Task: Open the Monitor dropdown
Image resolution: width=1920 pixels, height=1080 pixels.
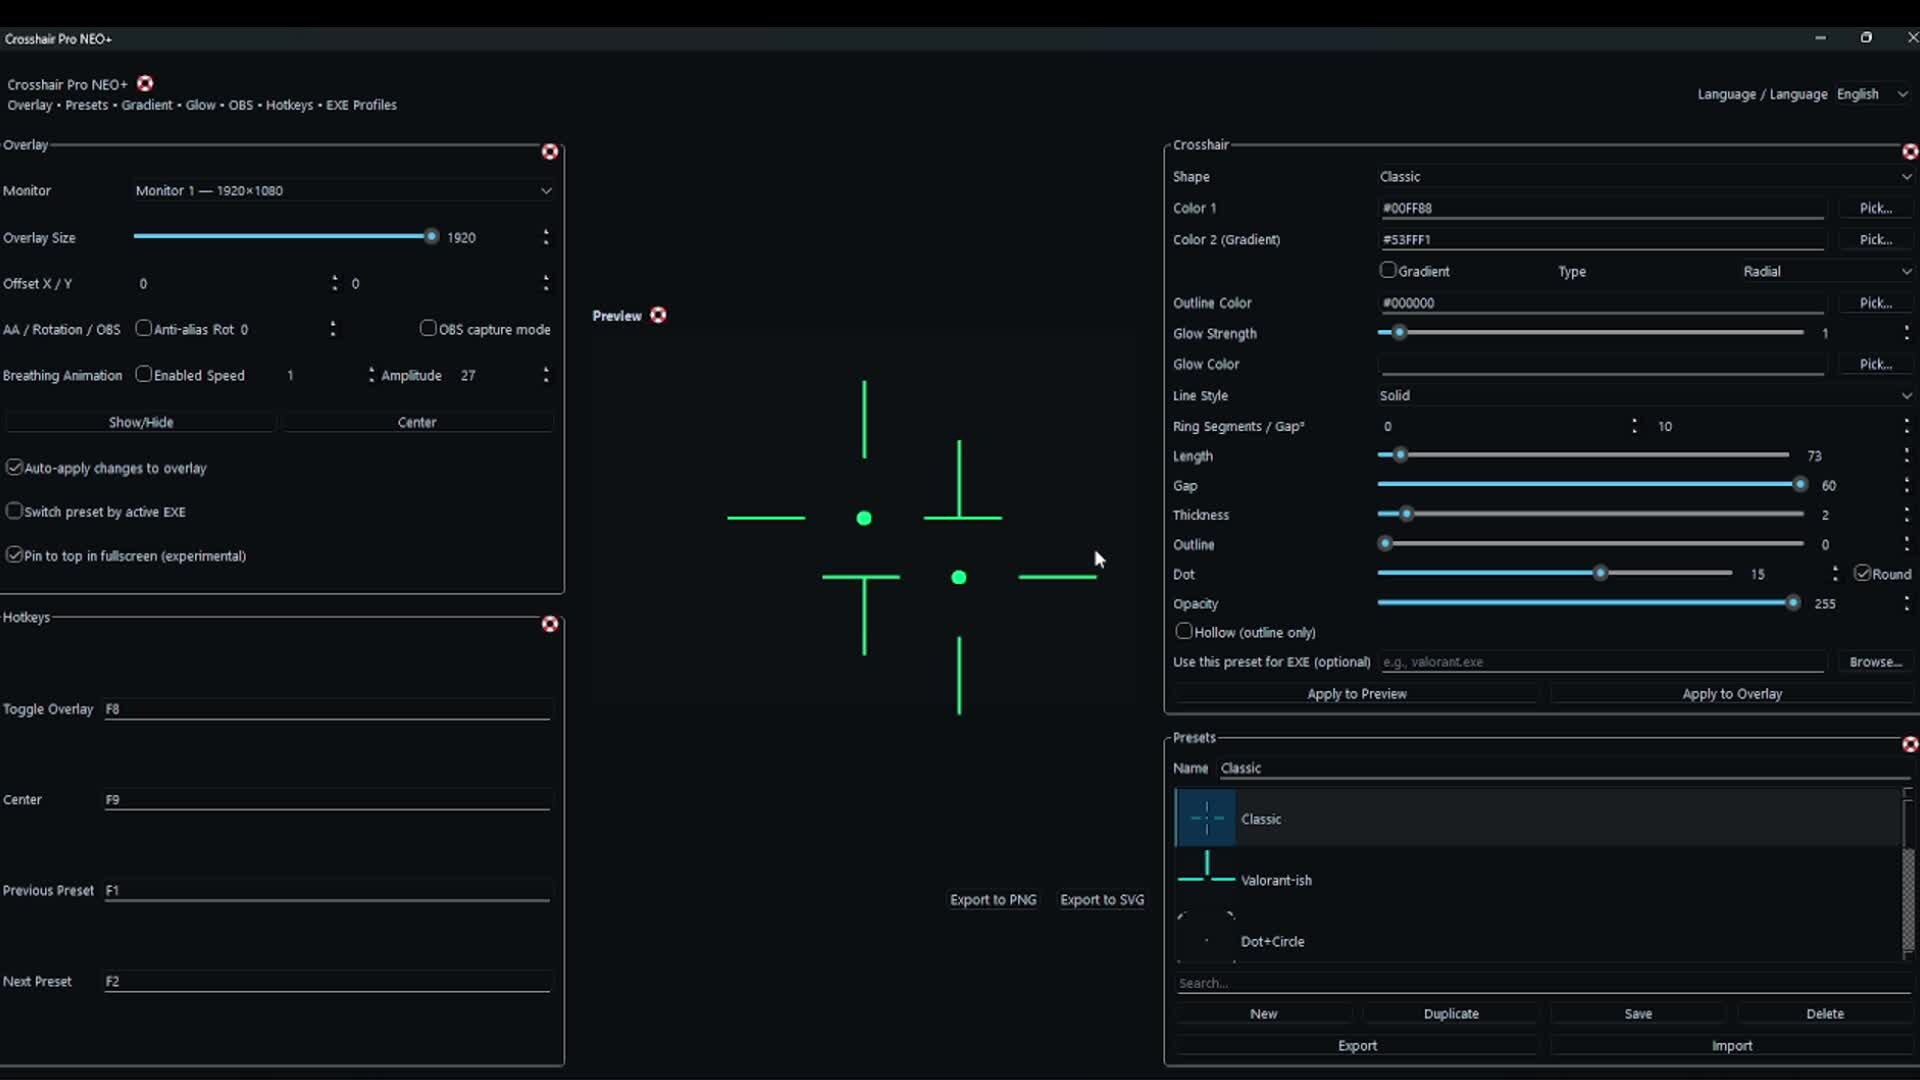Action: 342,190
